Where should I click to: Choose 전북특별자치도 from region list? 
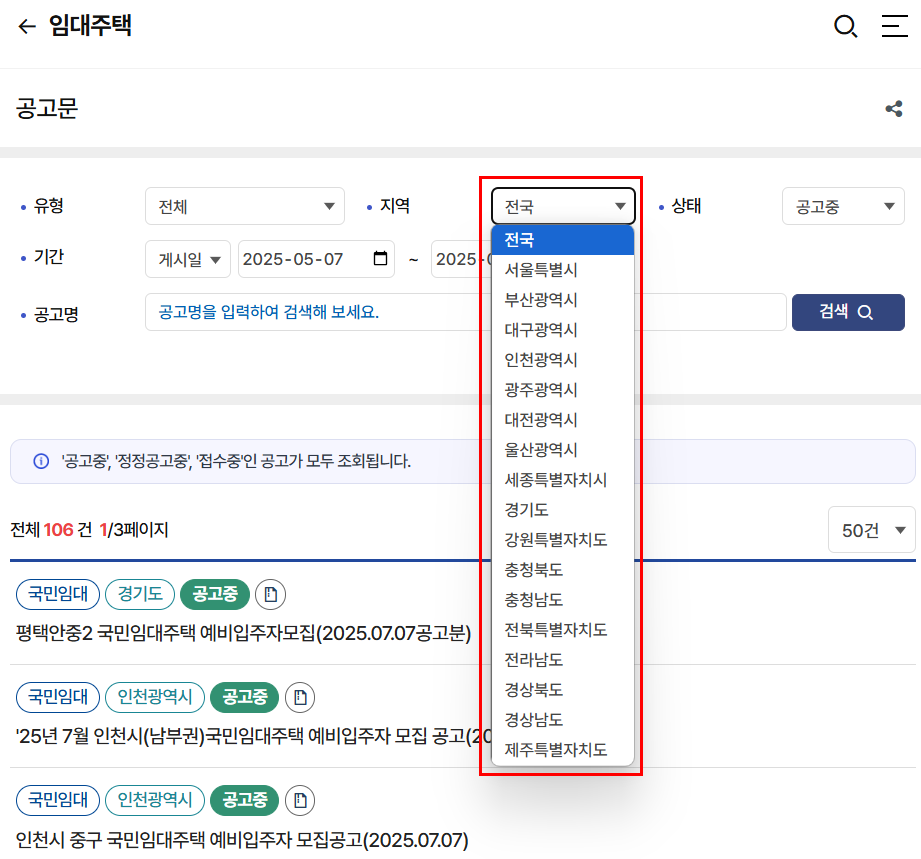(x=563, y=630)
